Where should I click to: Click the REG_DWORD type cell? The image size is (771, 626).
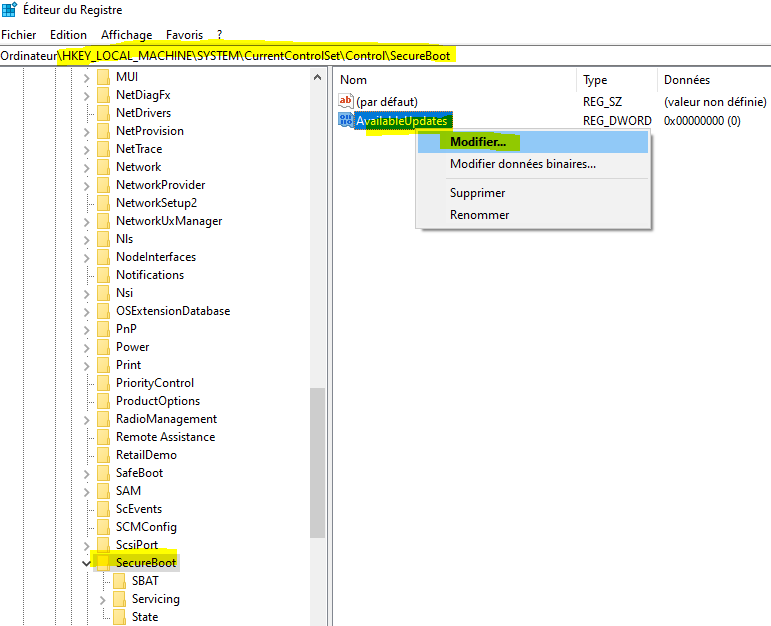point(617,121)
